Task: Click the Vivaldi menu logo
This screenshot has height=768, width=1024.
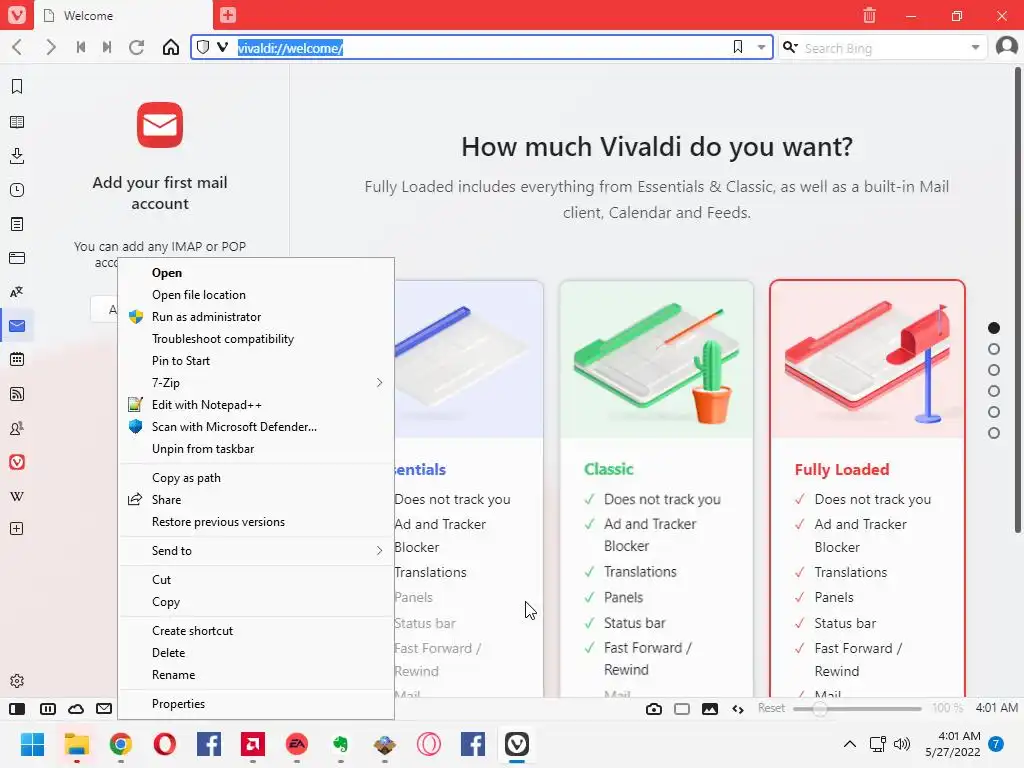Action: click(x=17, y=15)
